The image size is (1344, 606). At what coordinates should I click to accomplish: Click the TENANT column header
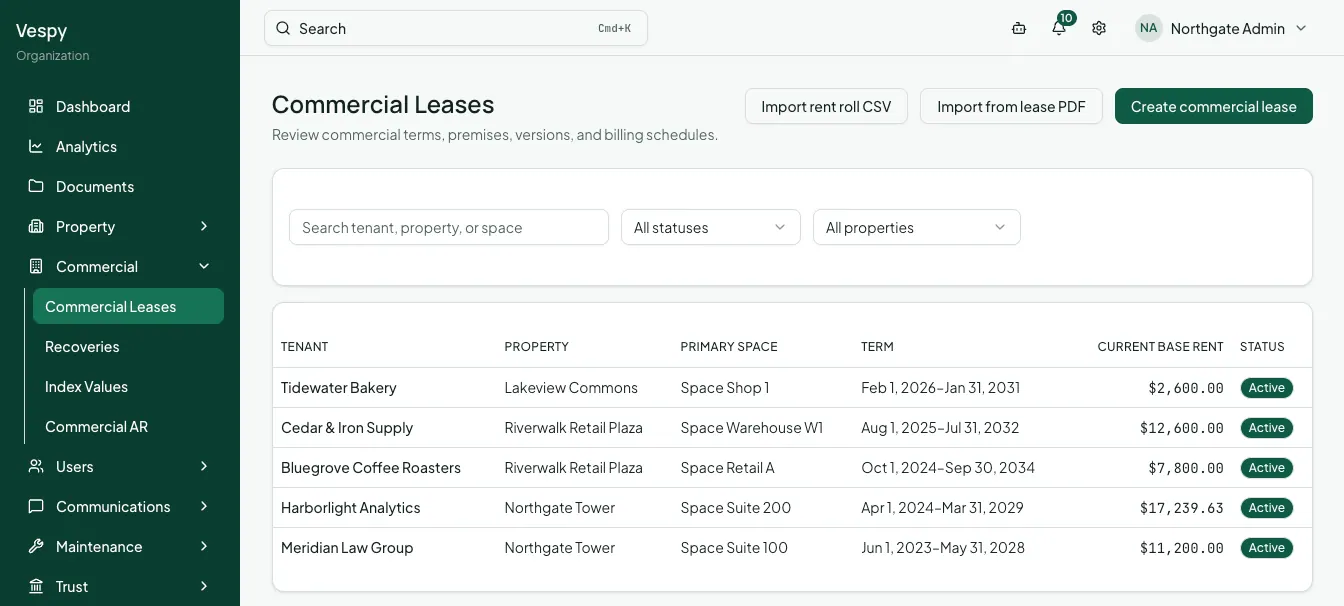(x=305, y=346)
